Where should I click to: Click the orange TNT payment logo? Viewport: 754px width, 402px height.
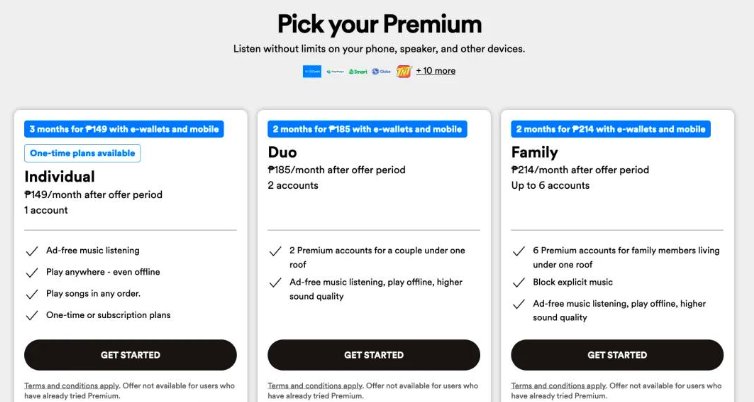[404, 71]
